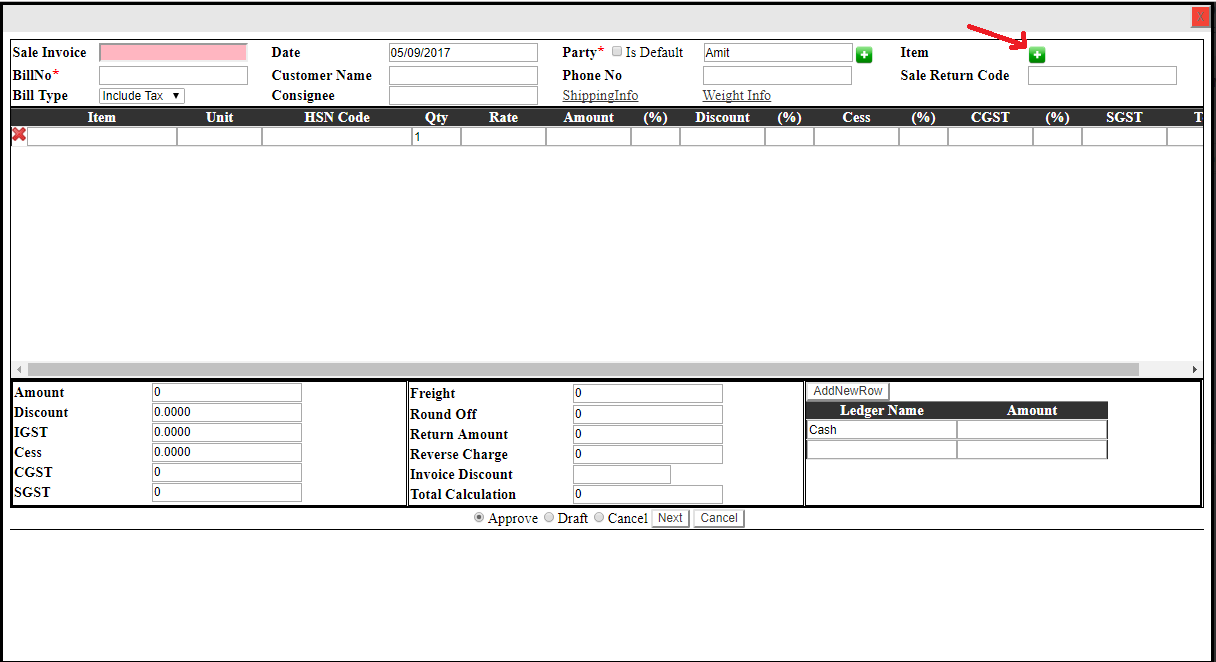Select the Approve radio option
The width and height of the screenshot is (1216, 662).
coord(479,518)
